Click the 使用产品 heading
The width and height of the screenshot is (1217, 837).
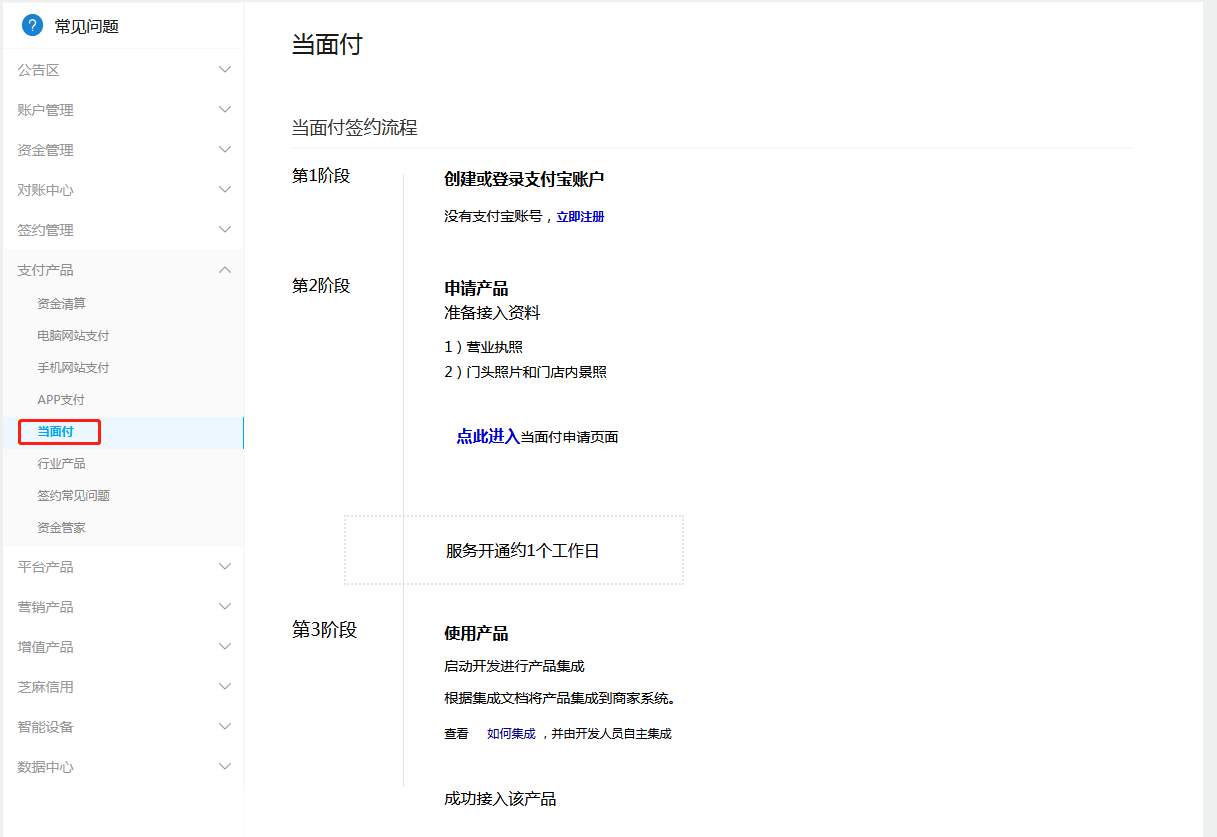point(476,634)
